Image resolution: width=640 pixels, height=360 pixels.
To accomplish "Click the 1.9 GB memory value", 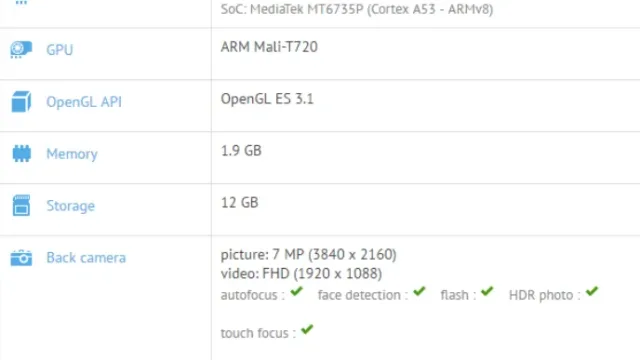I will 241,151.
